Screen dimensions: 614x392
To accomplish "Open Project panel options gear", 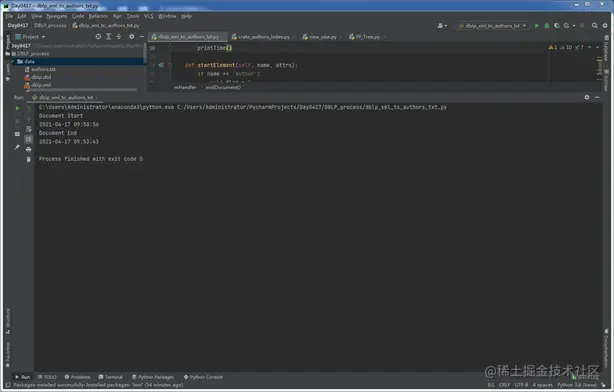I will click(x=132, y=36).
